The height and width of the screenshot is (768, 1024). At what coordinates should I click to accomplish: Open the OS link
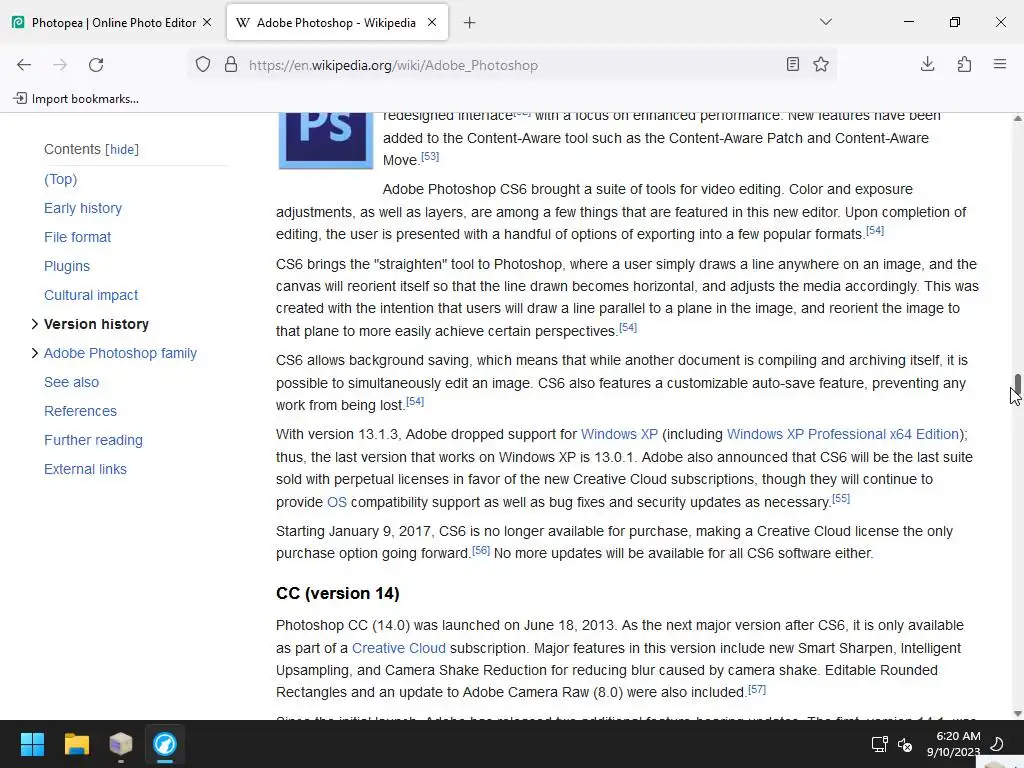337,502
